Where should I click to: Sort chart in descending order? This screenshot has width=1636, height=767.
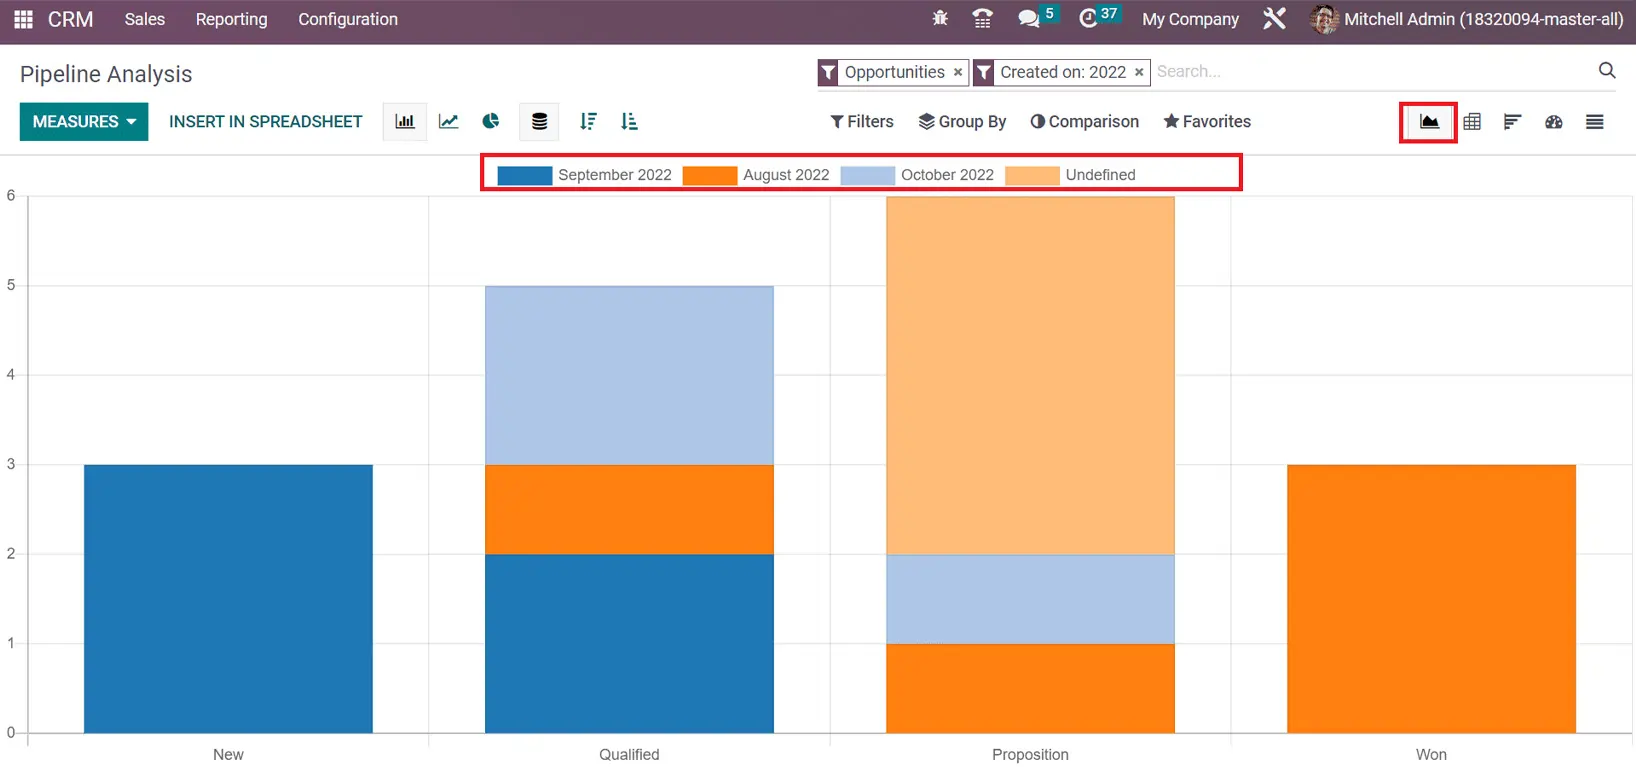(x=588, y=122)
